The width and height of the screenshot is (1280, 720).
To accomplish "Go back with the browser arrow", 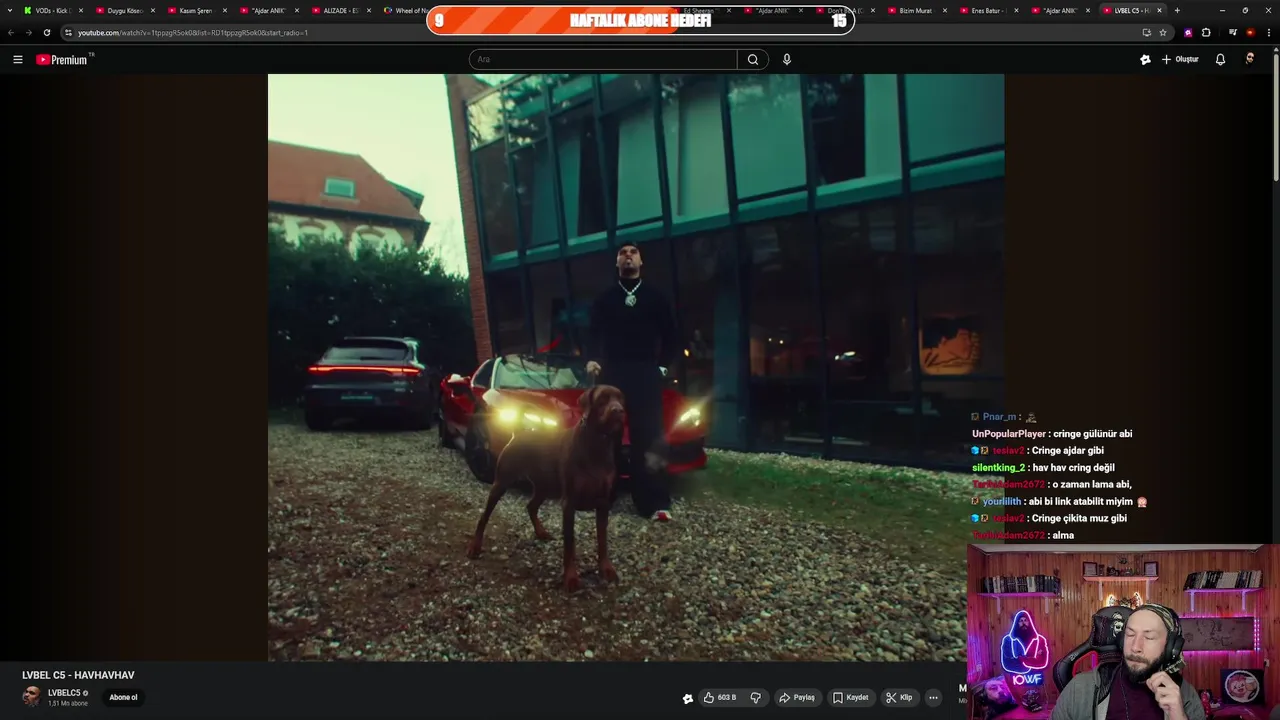I will (x=11, y=32).
